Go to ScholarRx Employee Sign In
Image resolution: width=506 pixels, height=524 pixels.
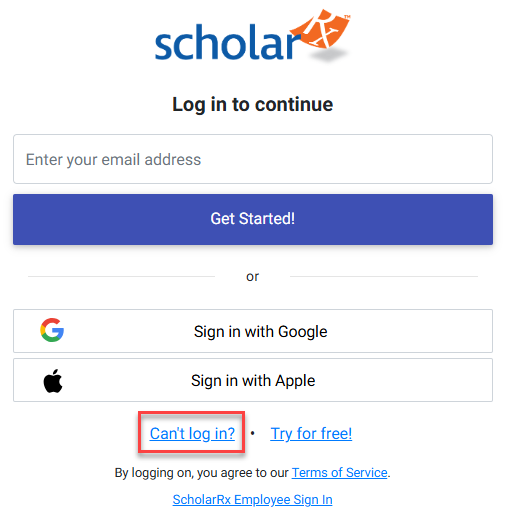[x=253, y=500]
